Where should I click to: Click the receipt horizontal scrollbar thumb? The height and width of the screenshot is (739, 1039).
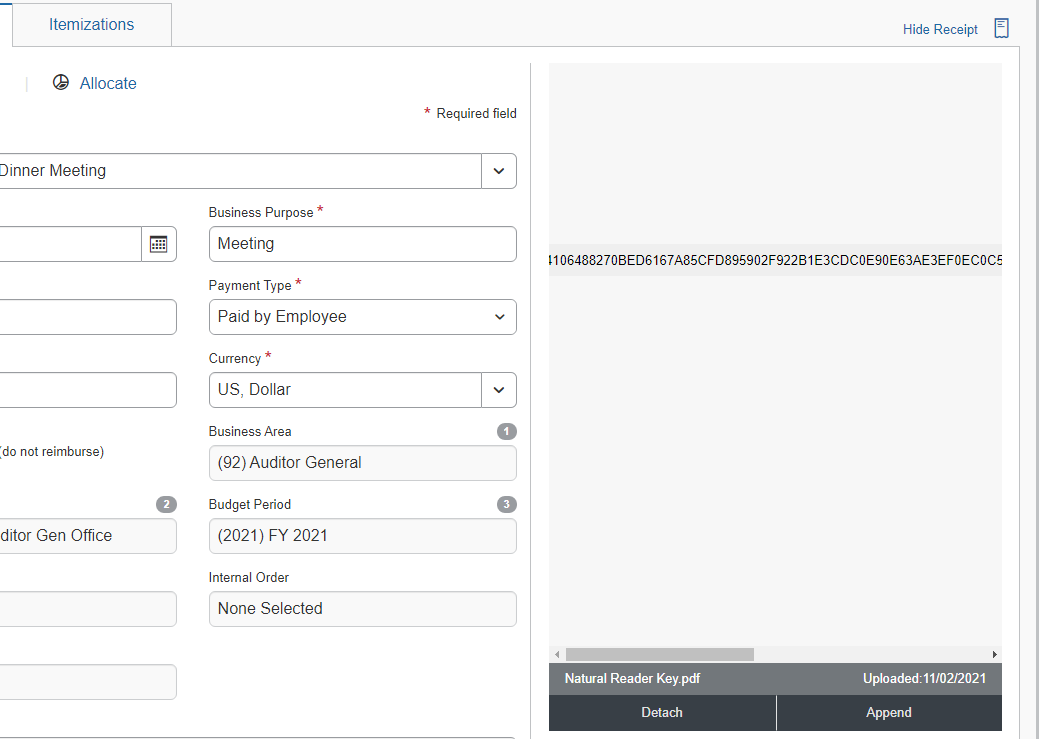pos(659,654)
